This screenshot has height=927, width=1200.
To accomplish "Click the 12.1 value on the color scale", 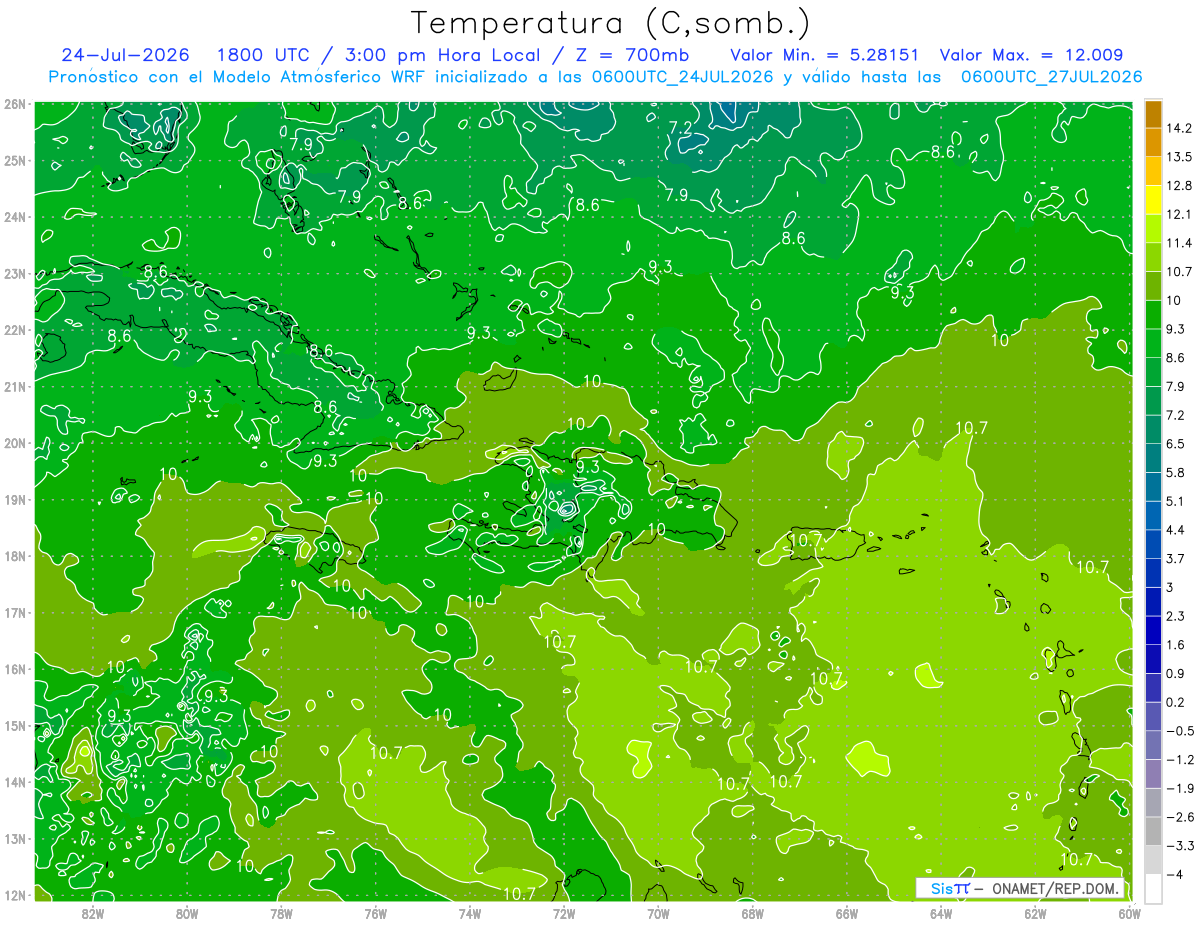I will [x=1179, y=214].
